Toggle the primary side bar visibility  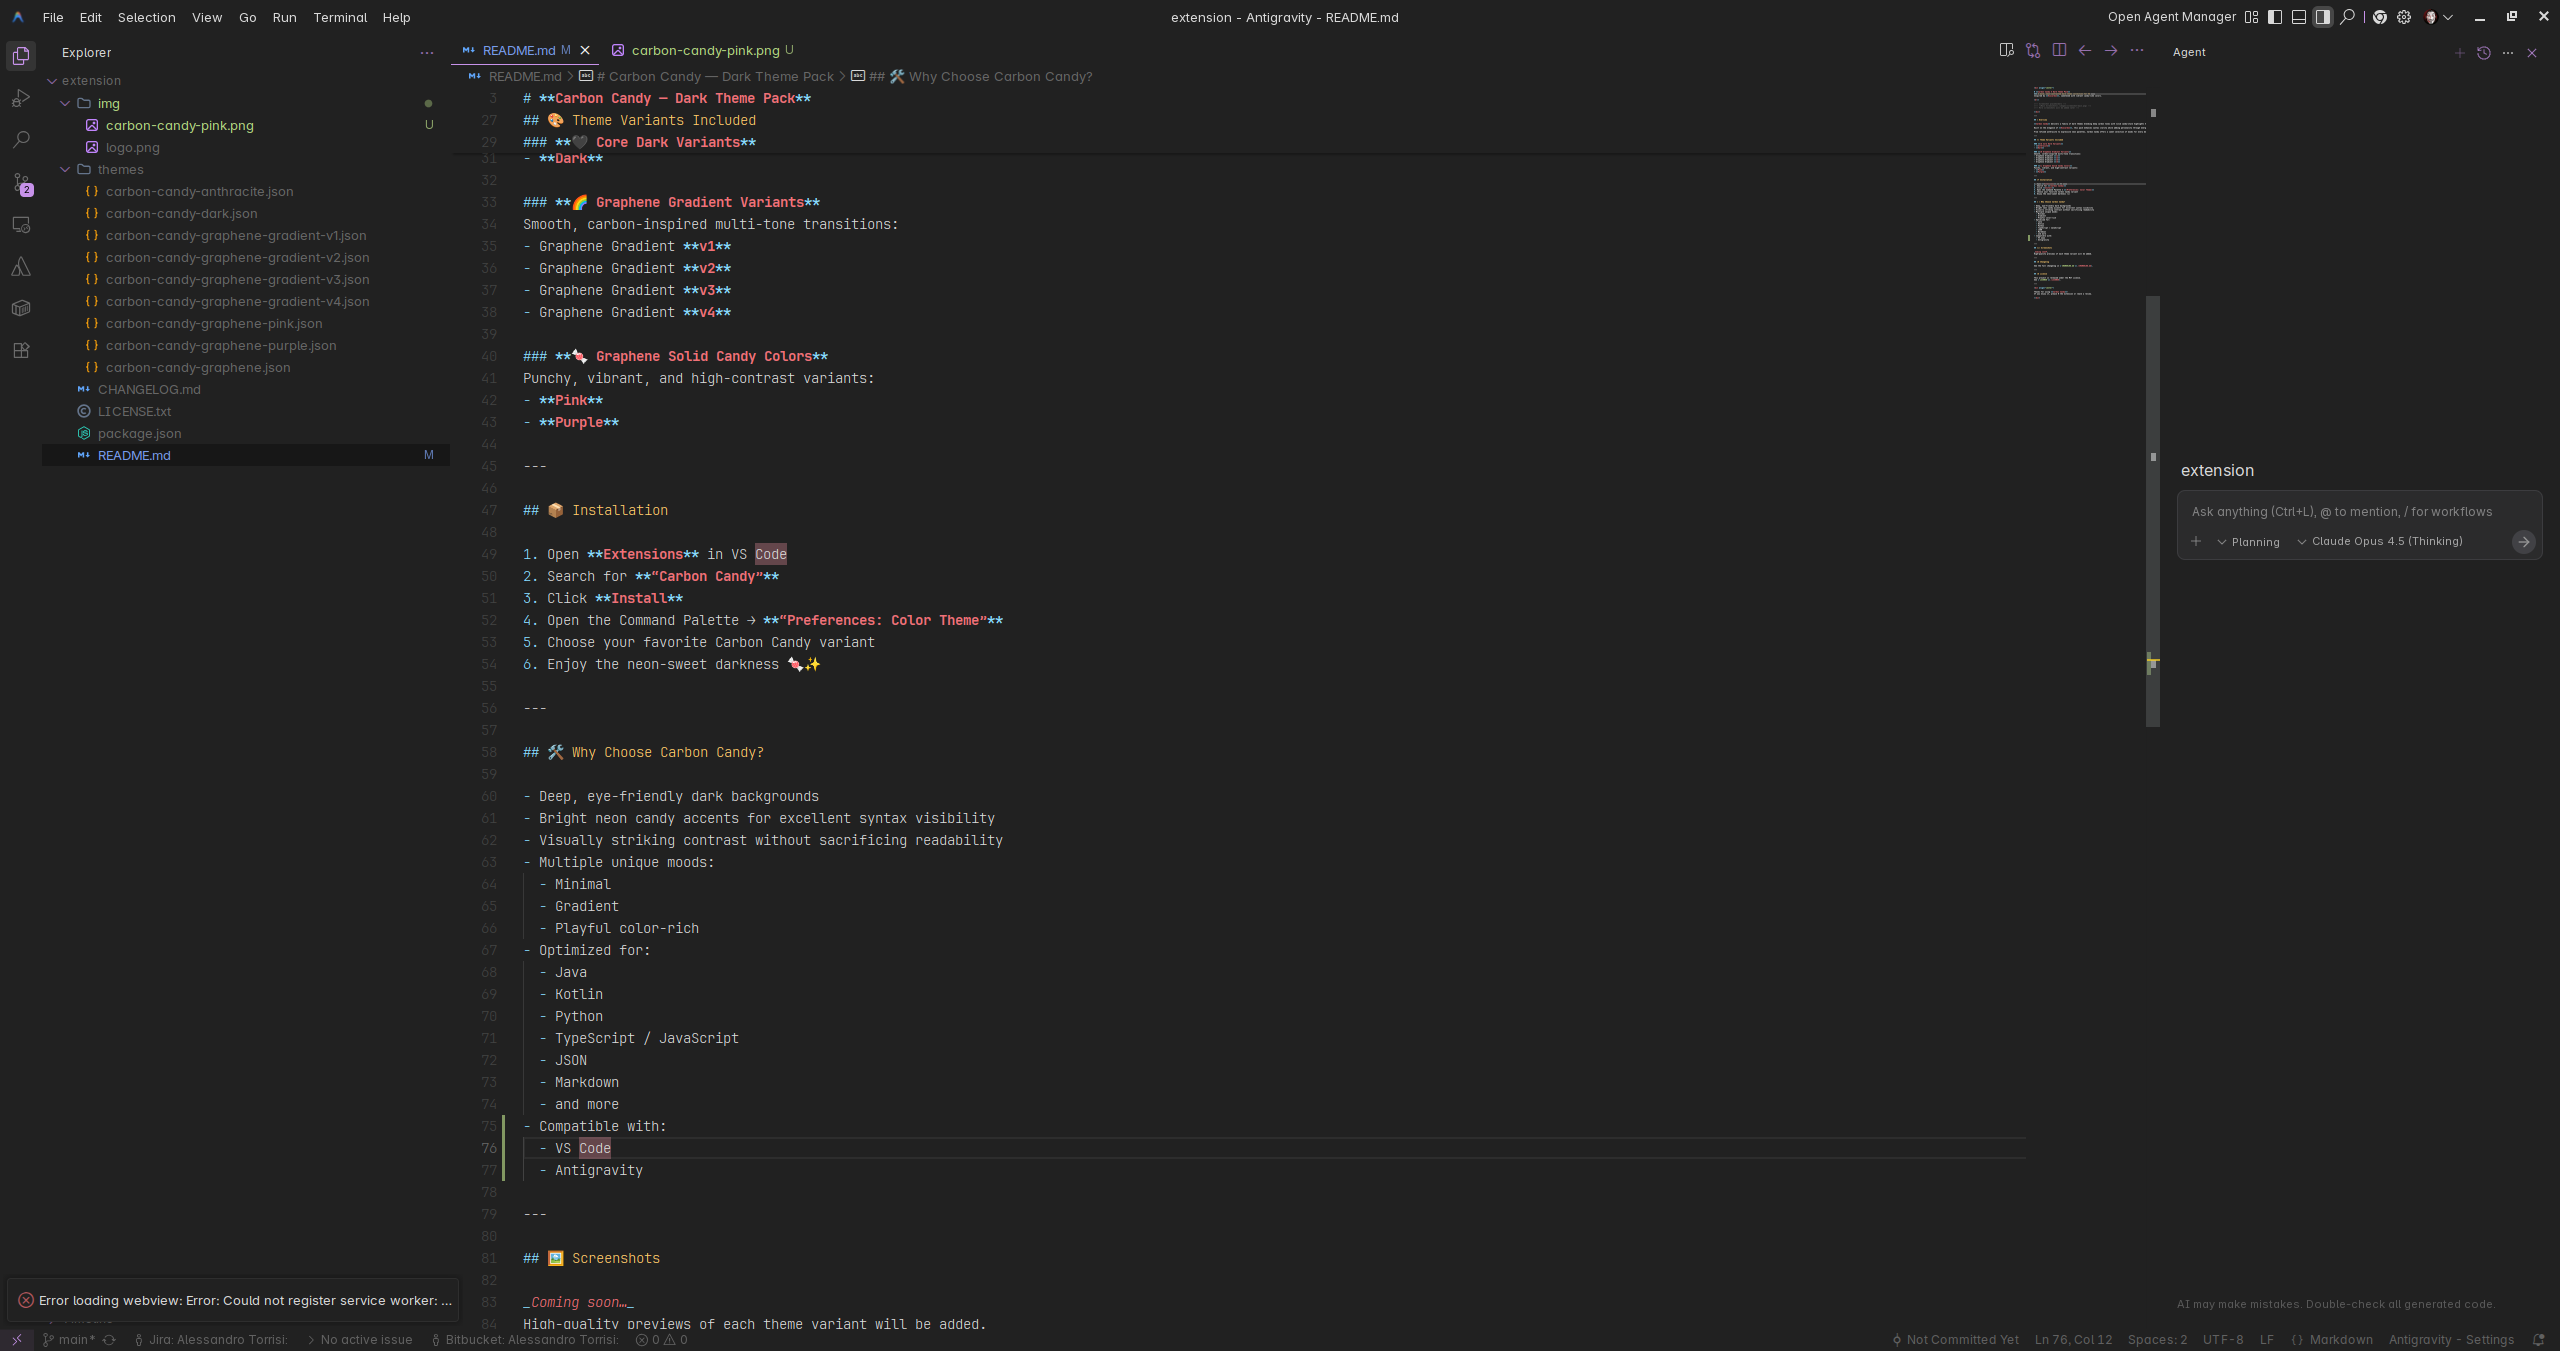click(x=2275, y=17)
